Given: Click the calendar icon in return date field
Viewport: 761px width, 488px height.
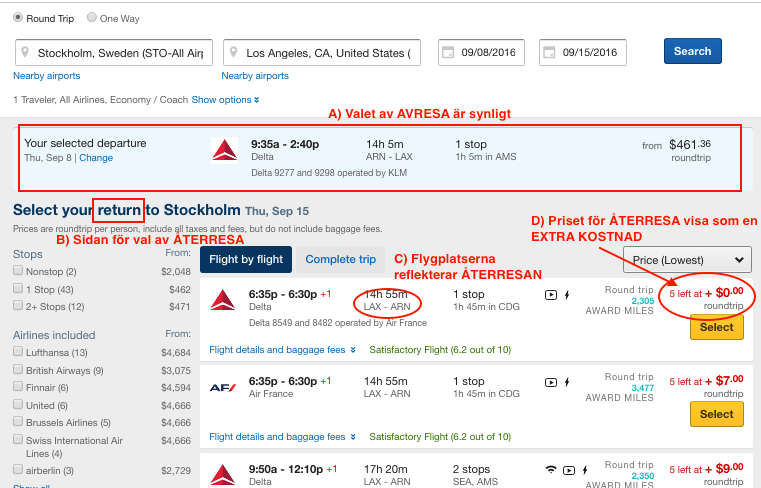Looking at the screenshot, I should pyautogui.click(x=548, y=52).
